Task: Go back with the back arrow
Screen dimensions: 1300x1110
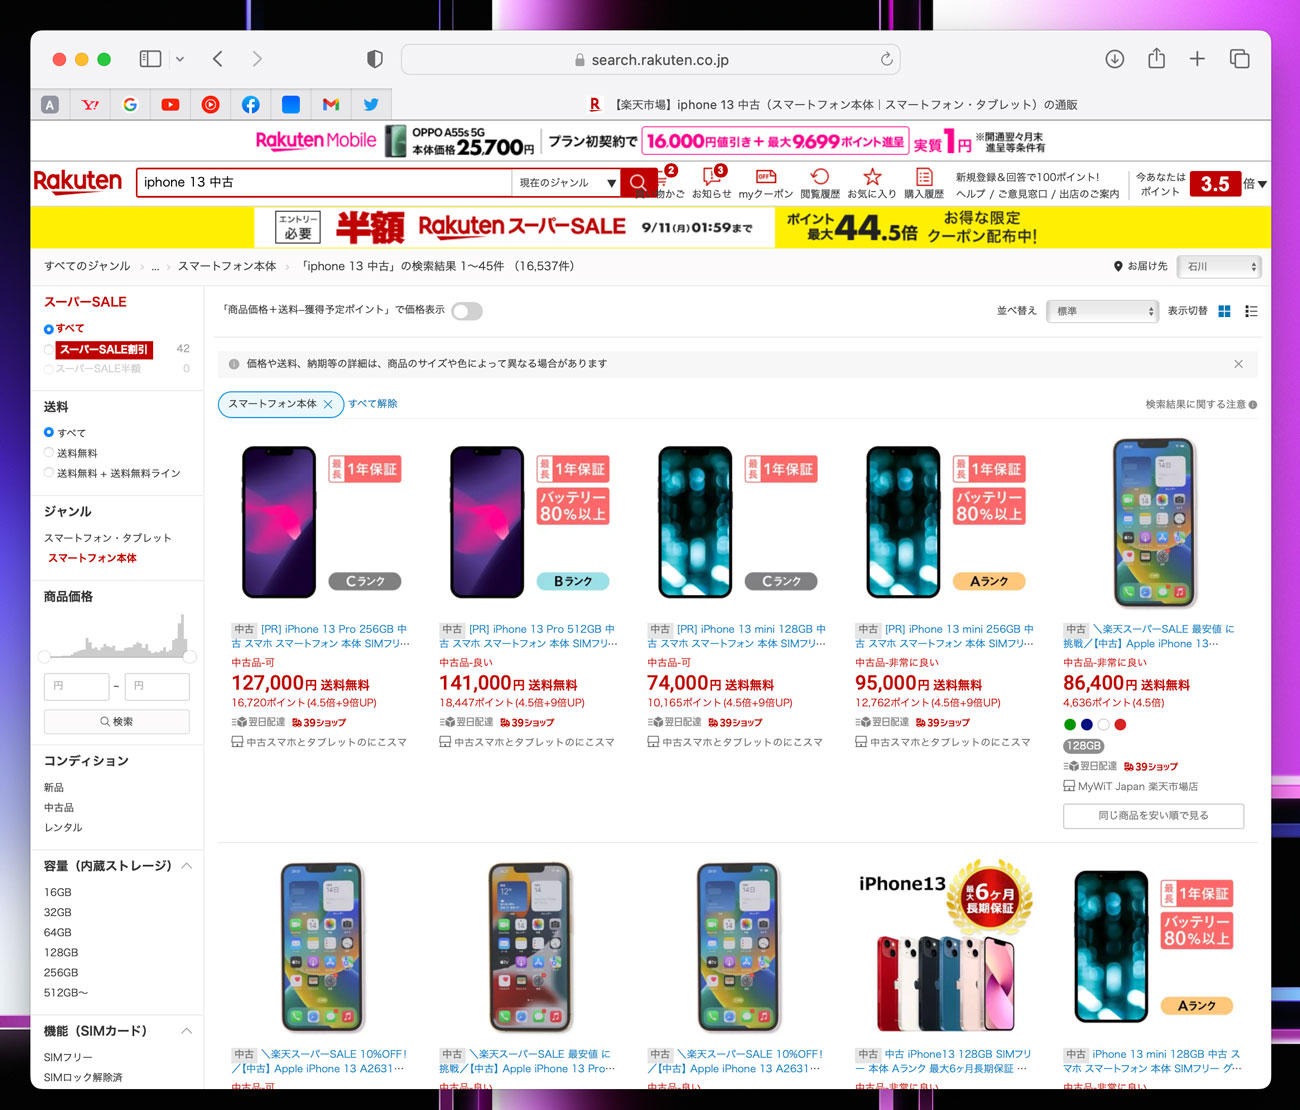Action: [x=217, y=59]
